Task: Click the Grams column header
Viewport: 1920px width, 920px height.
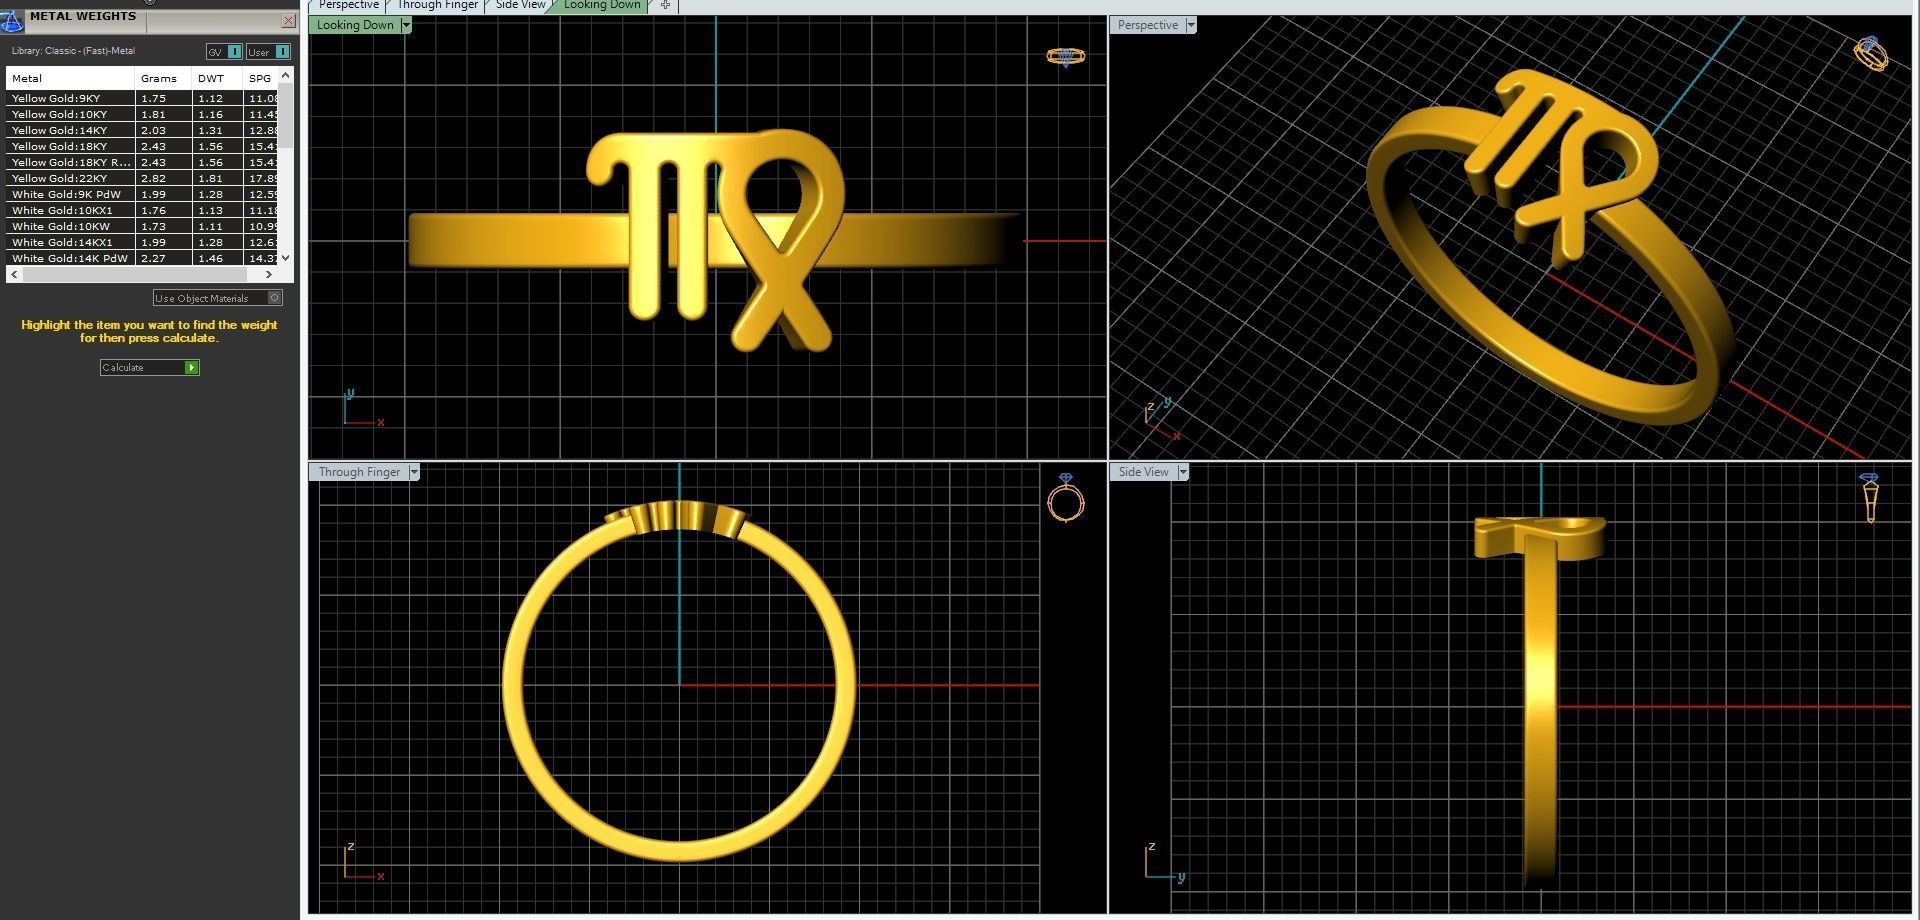Action: click(163, 78)
